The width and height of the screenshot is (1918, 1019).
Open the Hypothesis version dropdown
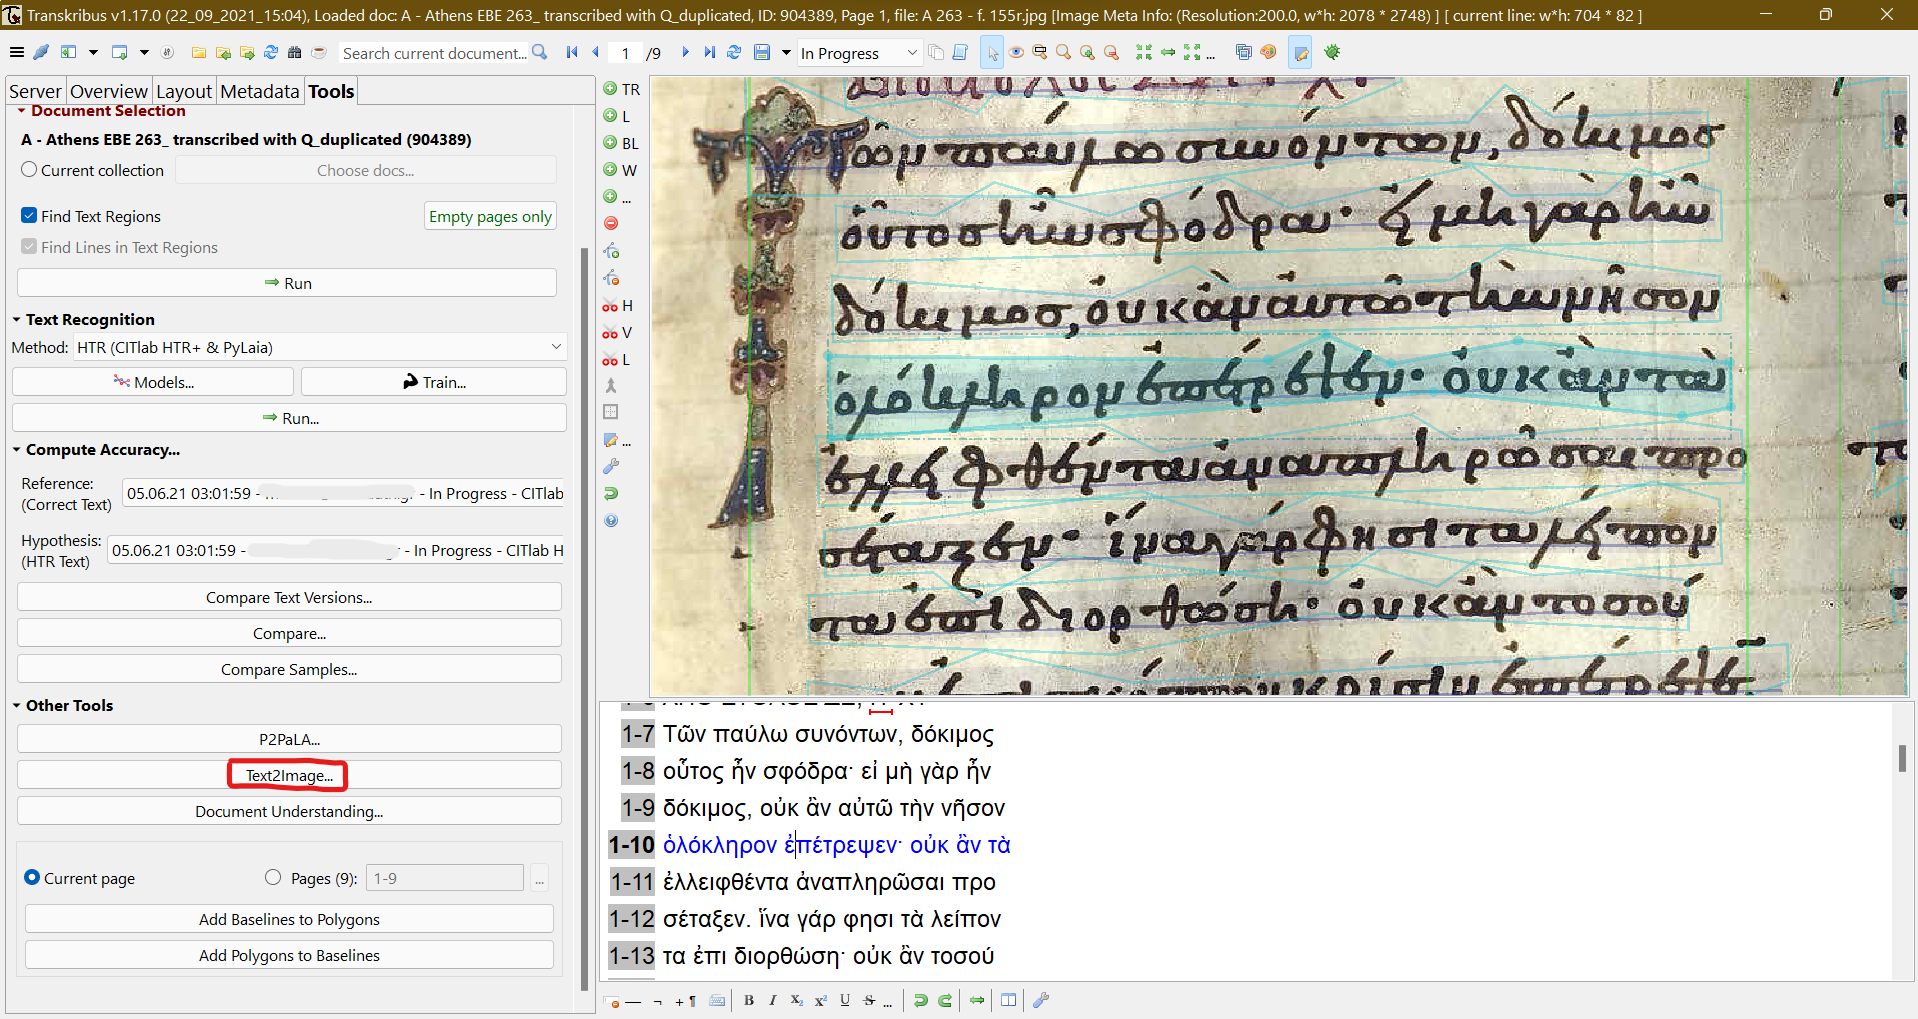(x=336, y=550)
